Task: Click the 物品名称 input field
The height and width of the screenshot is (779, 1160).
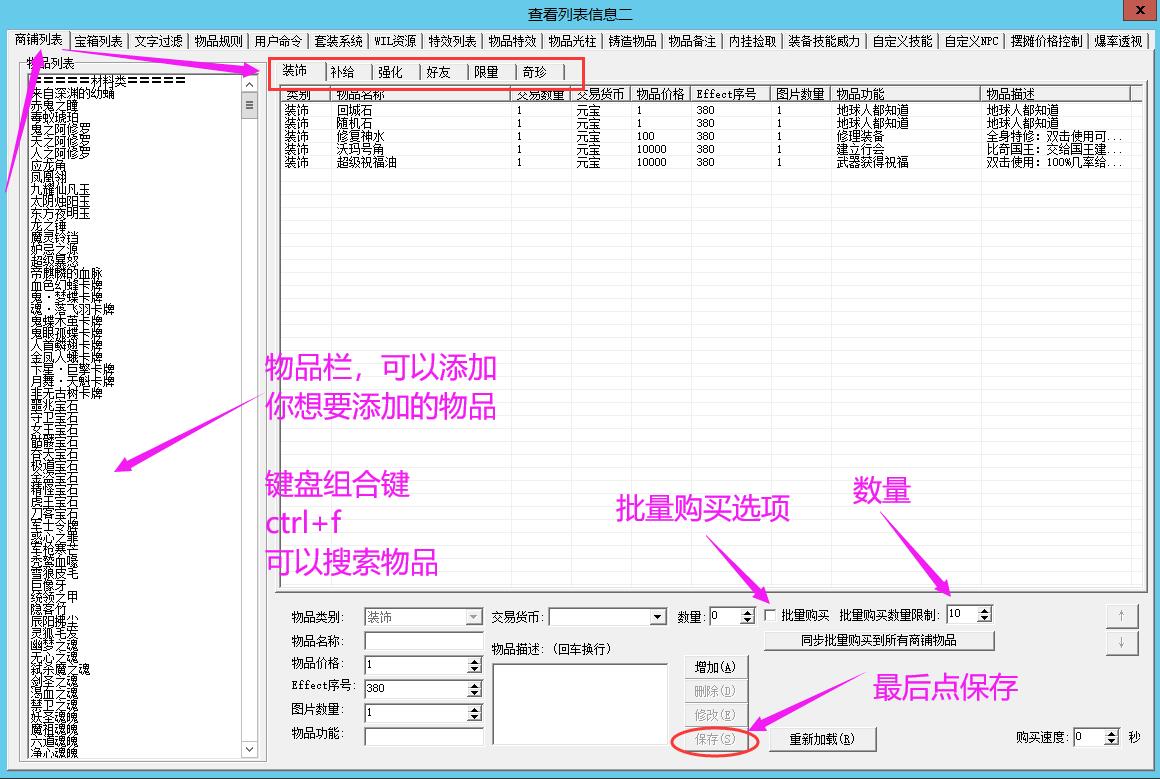Action: (x=423, y=641)
